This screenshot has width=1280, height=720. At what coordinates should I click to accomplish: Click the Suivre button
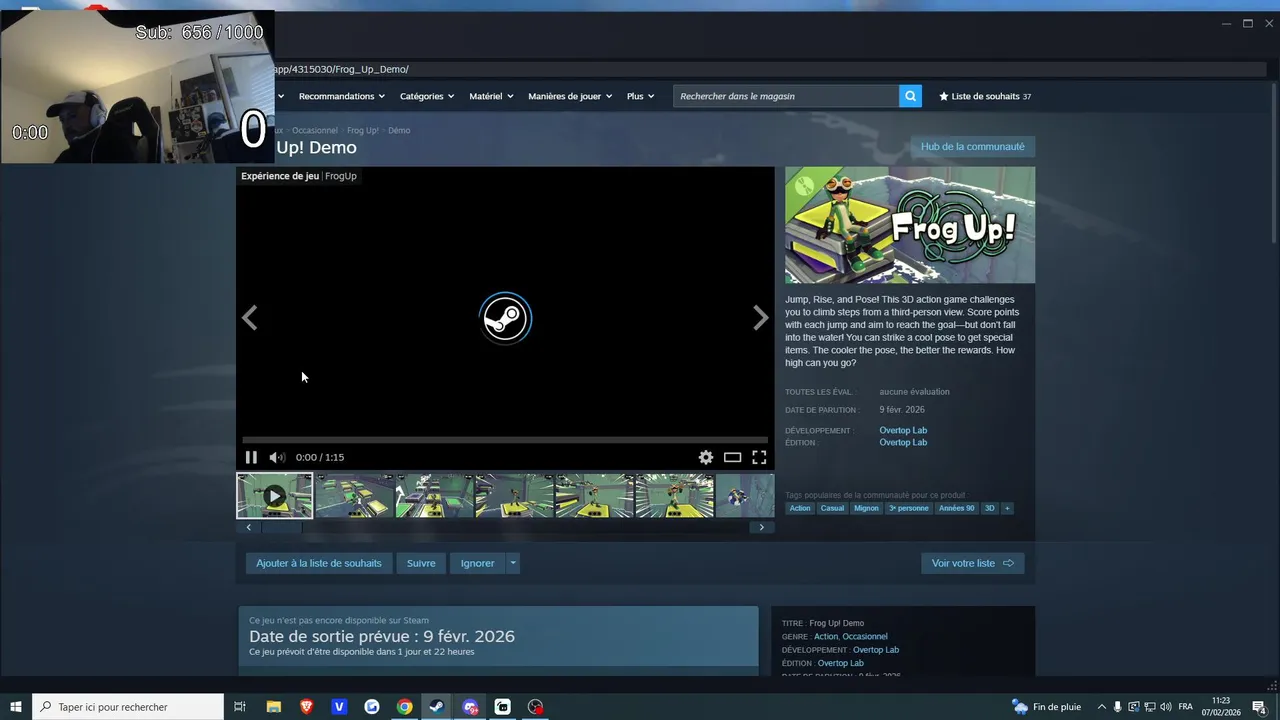click(x=421, y=563)
